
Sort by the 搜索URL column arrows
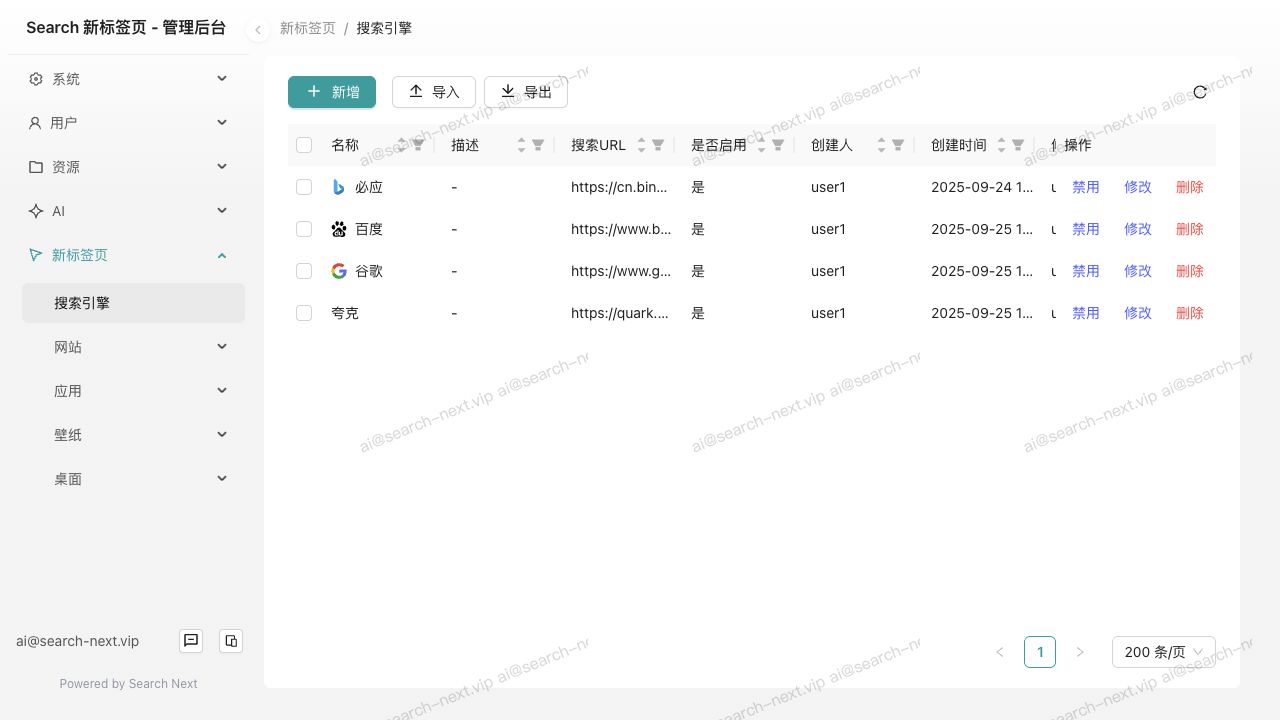(642, 145)
